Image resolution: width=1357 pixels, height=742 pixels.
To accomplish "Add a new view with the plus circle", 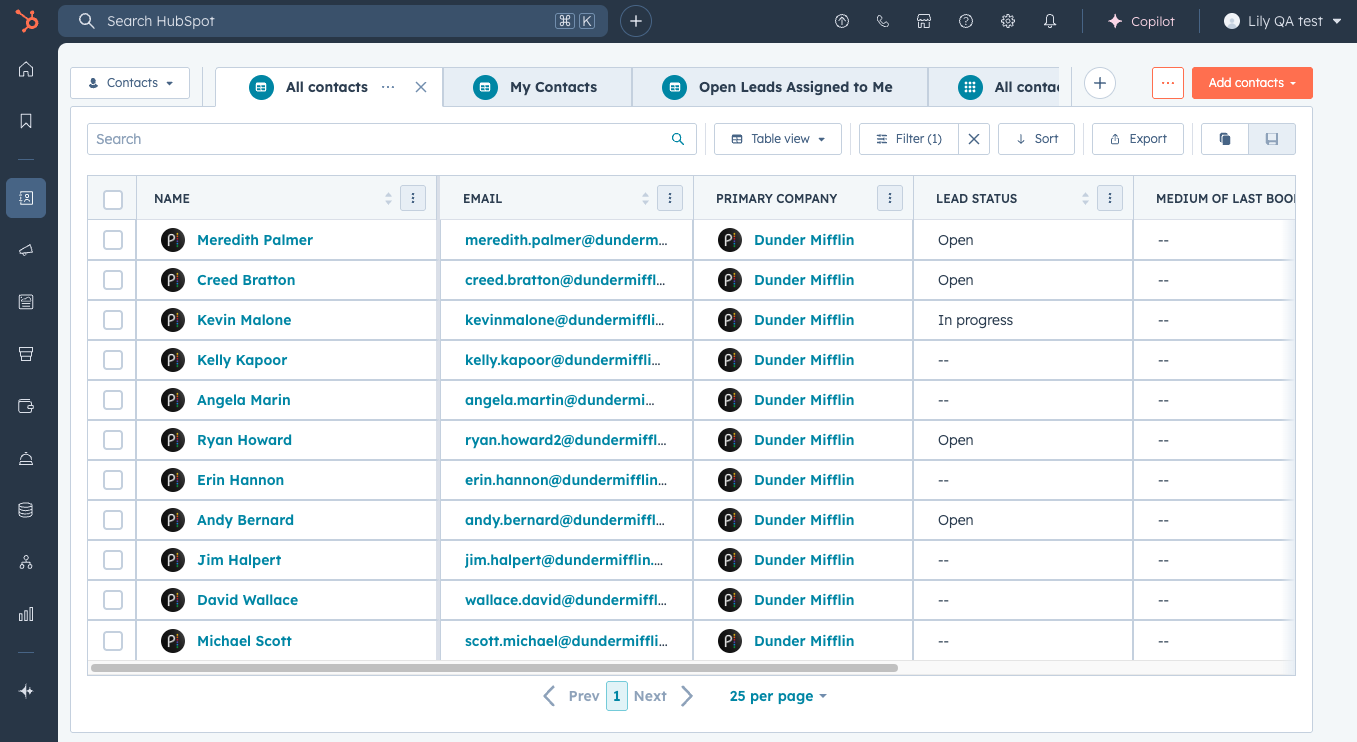I will click(x=1100, y=83).
